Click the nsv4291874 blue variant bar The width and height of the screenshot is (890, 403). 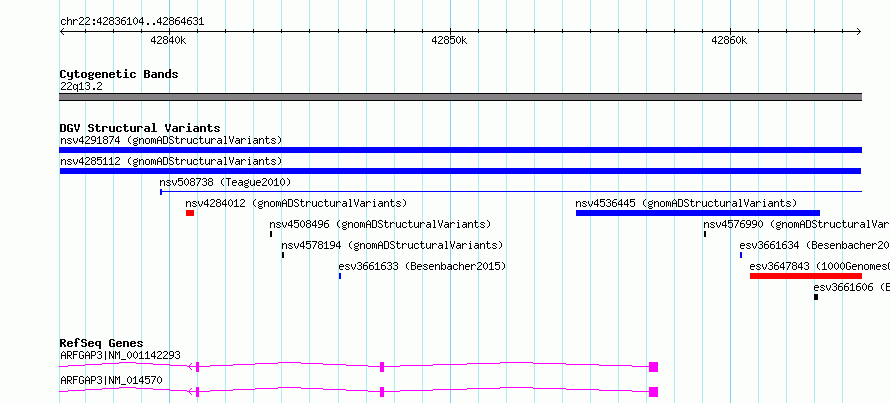pyautogui.click(x=460, y=150)
